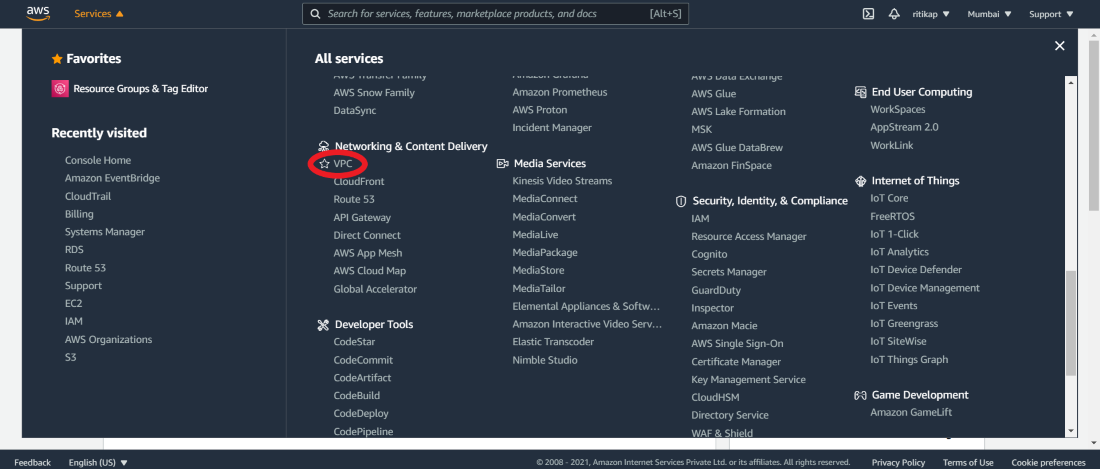This screenshot has width=1100, height=469.
Task: Open Kinesis Video Streams
Action: pos(562,181)
